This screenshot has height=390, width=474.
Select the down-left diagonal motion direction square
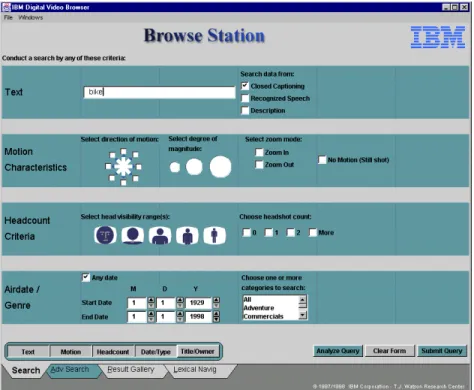(x=112, y=178)
